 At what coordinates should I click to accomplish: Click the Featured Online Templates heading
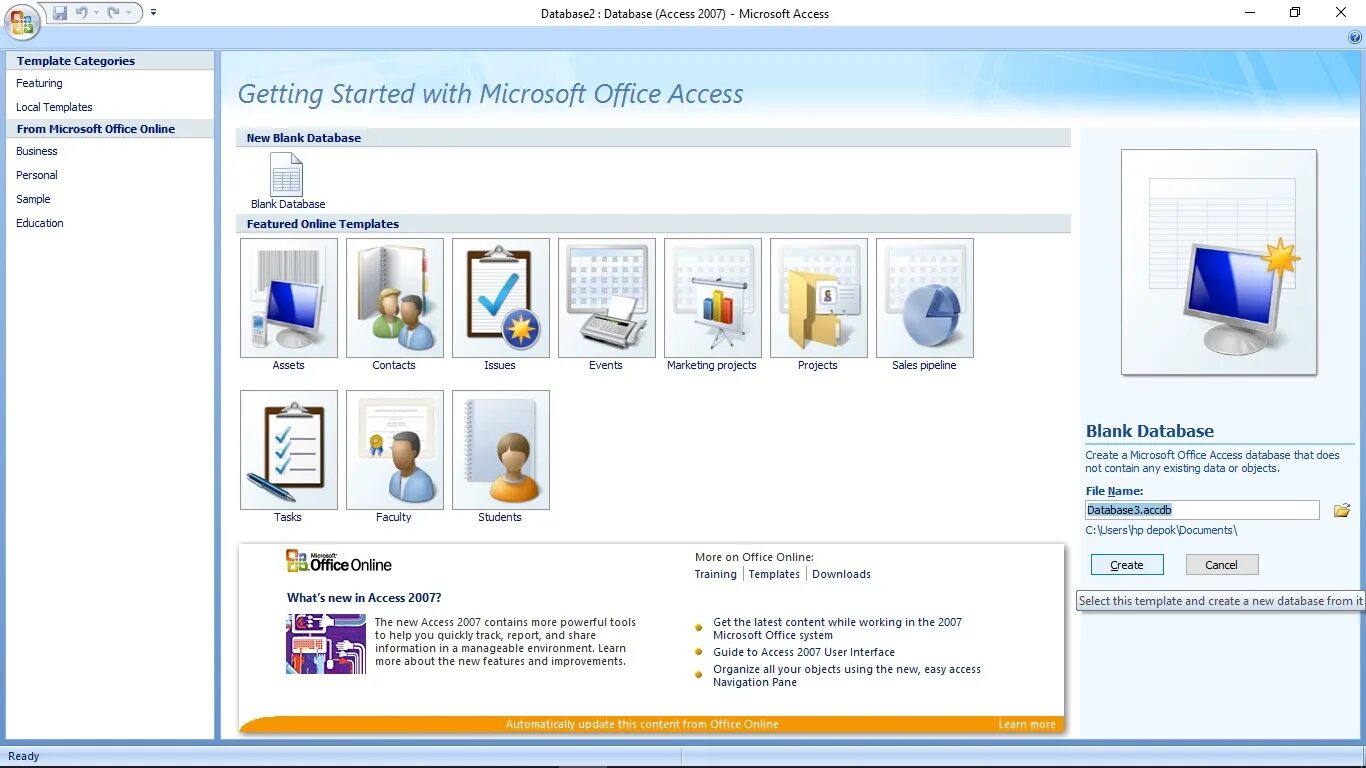coord(323,224)
